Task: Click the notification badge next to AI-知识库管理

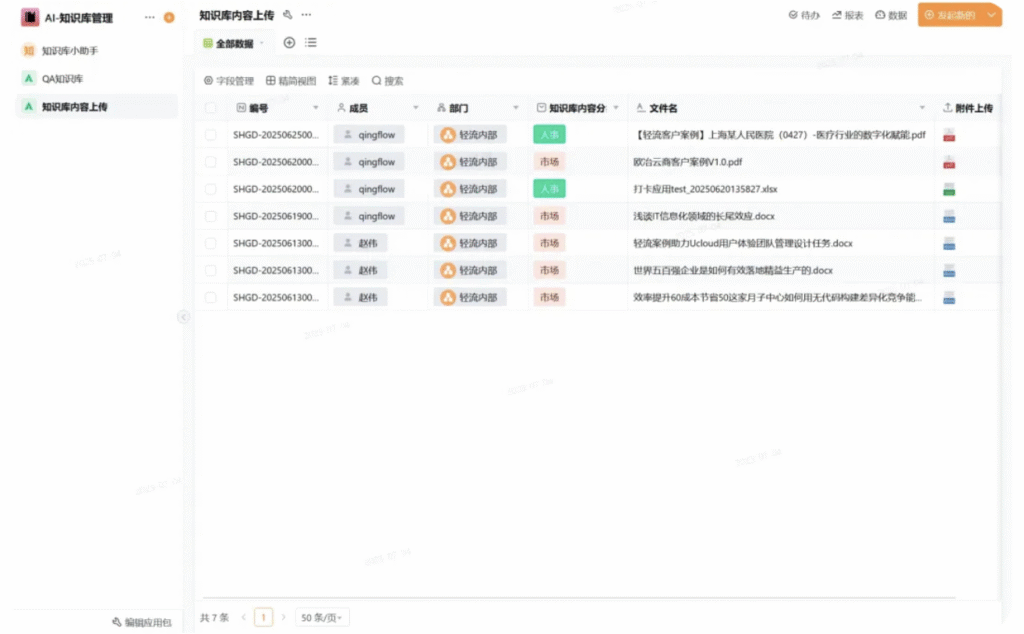Action: click(x=168, y=18)
